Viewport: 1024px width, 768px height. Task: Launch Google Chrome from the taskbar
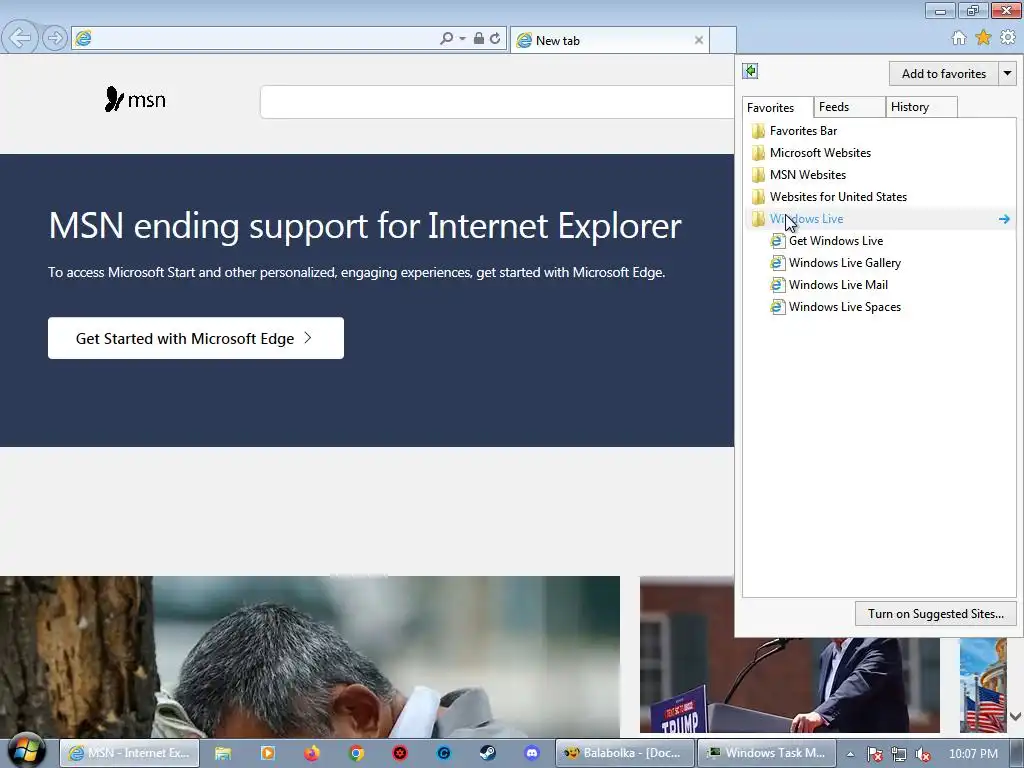(x=356, y=754)
